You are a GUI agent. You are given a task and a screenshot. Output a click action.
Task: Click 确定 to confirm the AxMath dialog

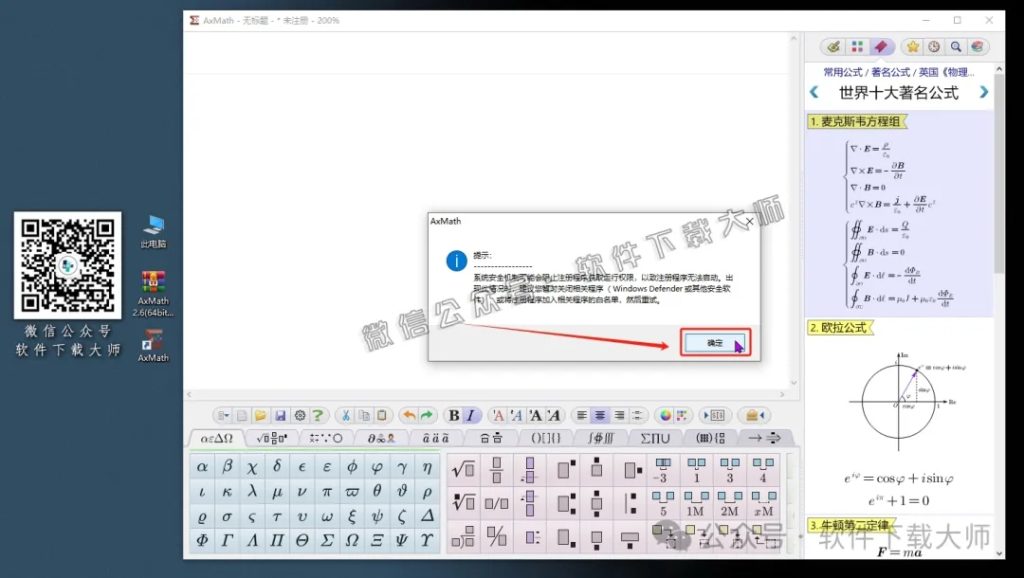click(715, 342)
